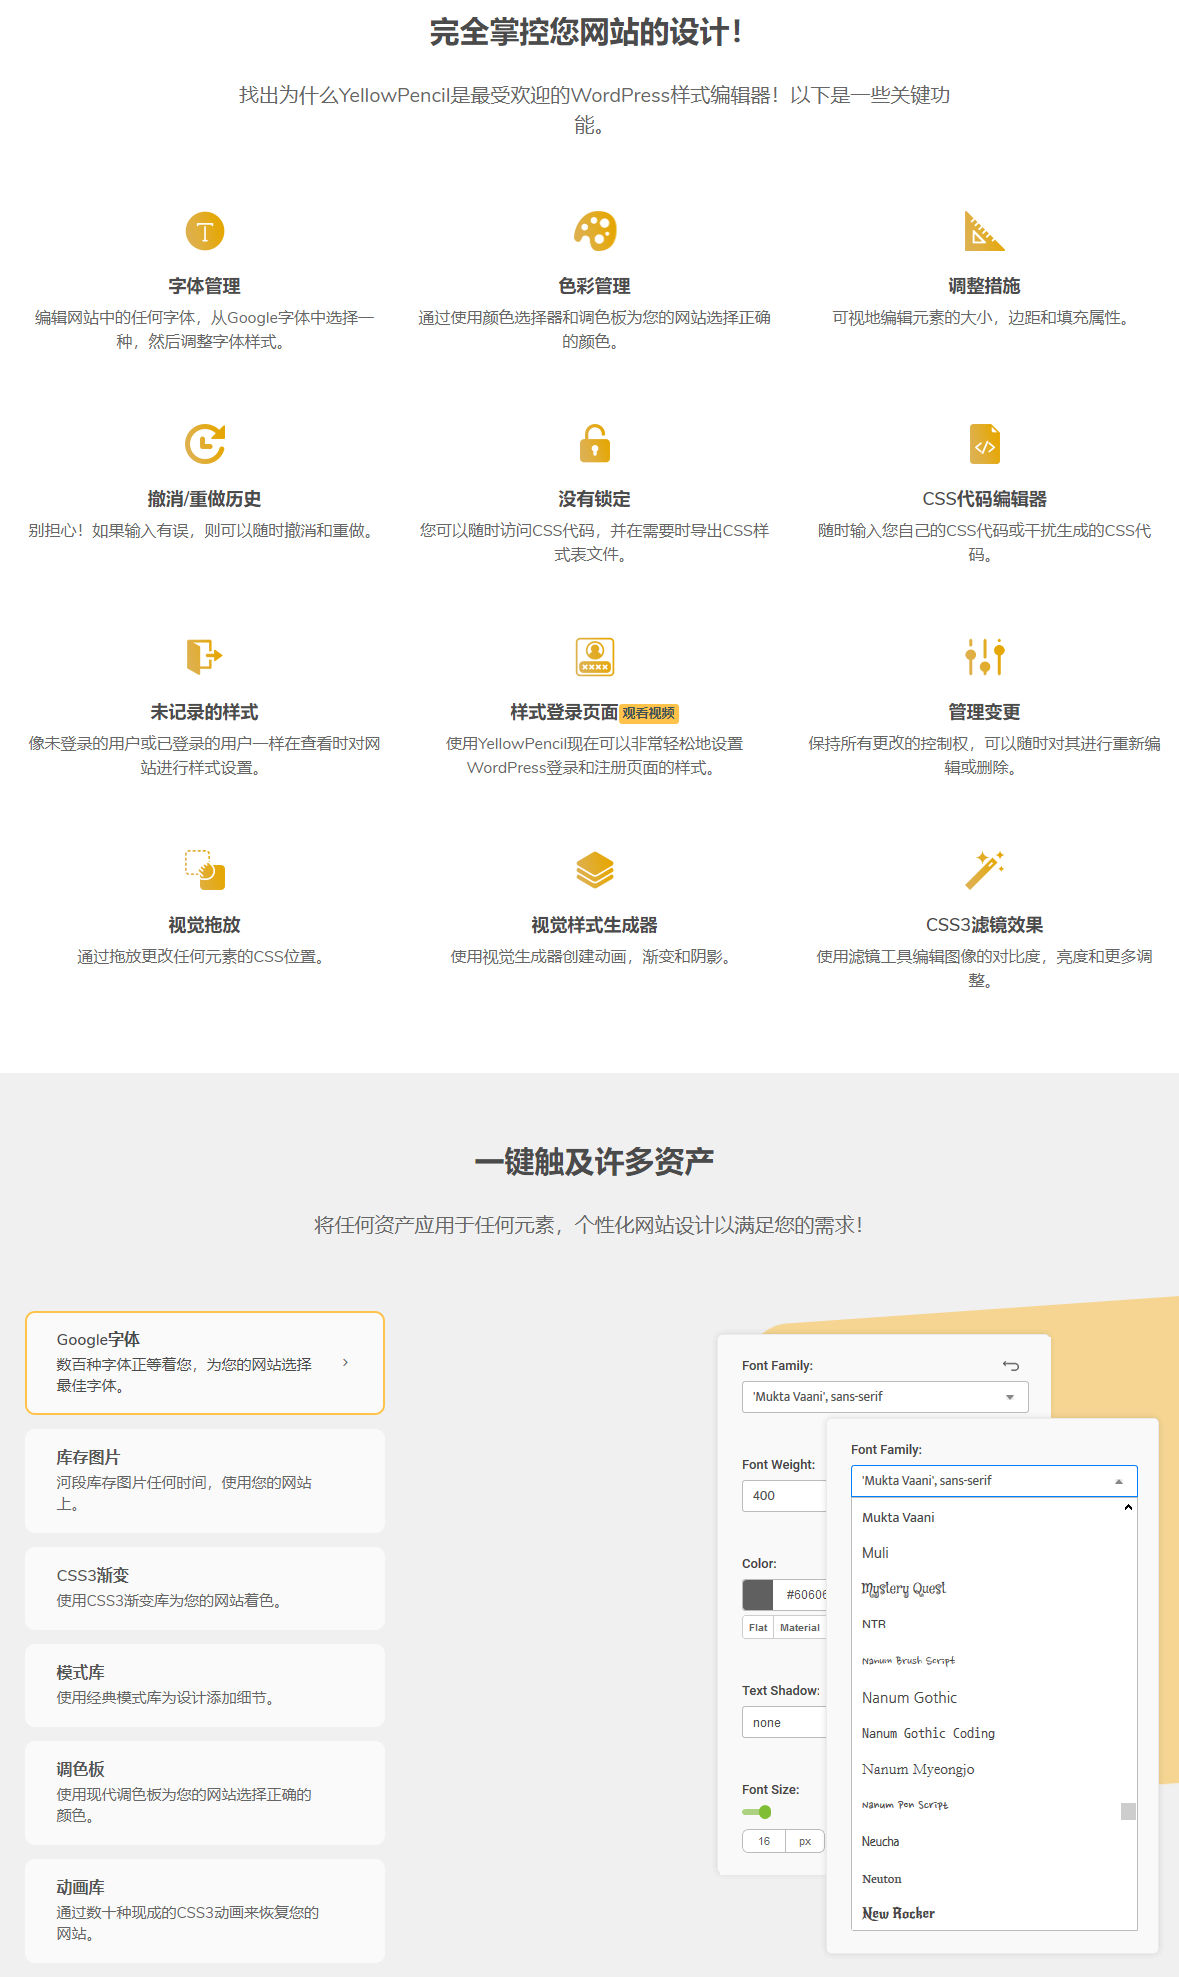Click the px unit selector
The image size is (1179, 1977).
pyautogui.click(x=805, y=1841)
